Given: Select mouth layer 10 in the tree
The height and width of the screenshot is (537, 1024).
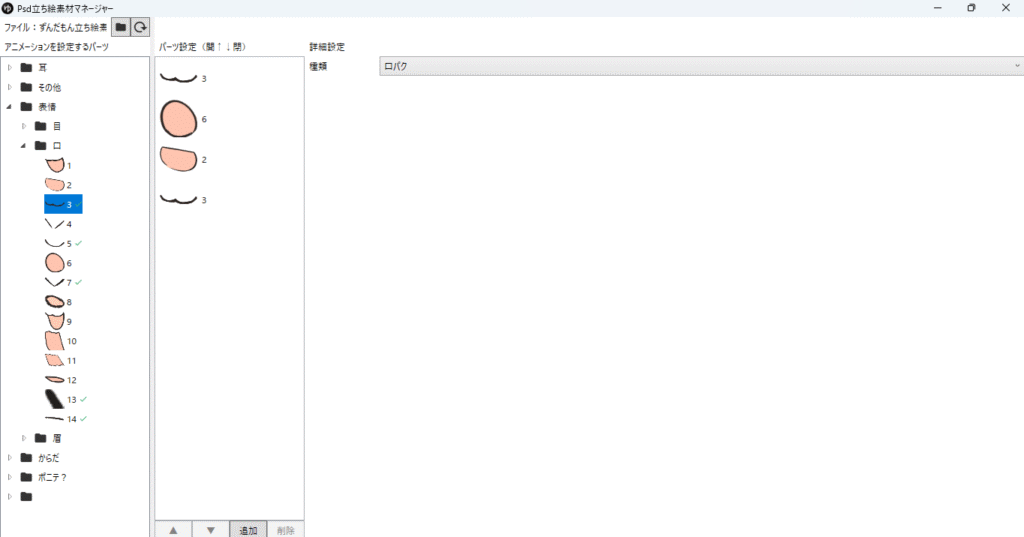Looking at the screenshot, I should click(x=60, y=341).
